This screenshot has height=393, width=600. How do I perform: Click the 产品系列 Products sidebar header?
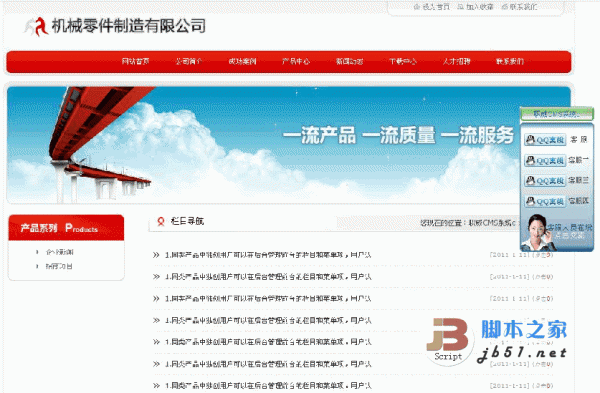coord(66,228)
